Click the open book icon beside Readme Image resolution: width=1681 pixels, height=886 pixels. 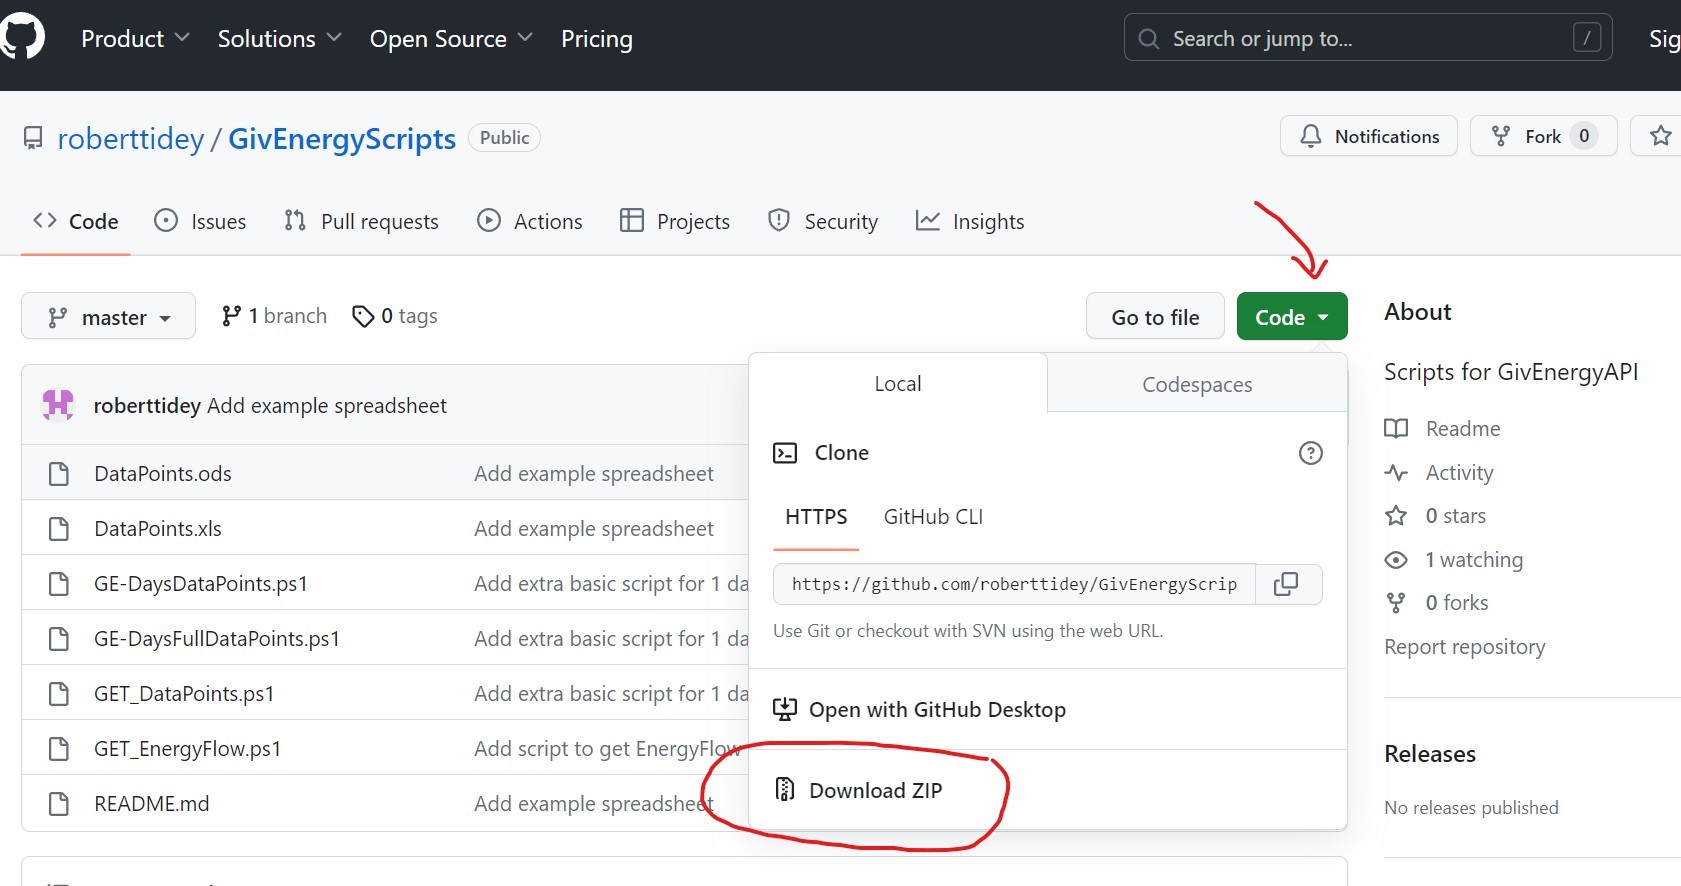tap(1396, 429)
